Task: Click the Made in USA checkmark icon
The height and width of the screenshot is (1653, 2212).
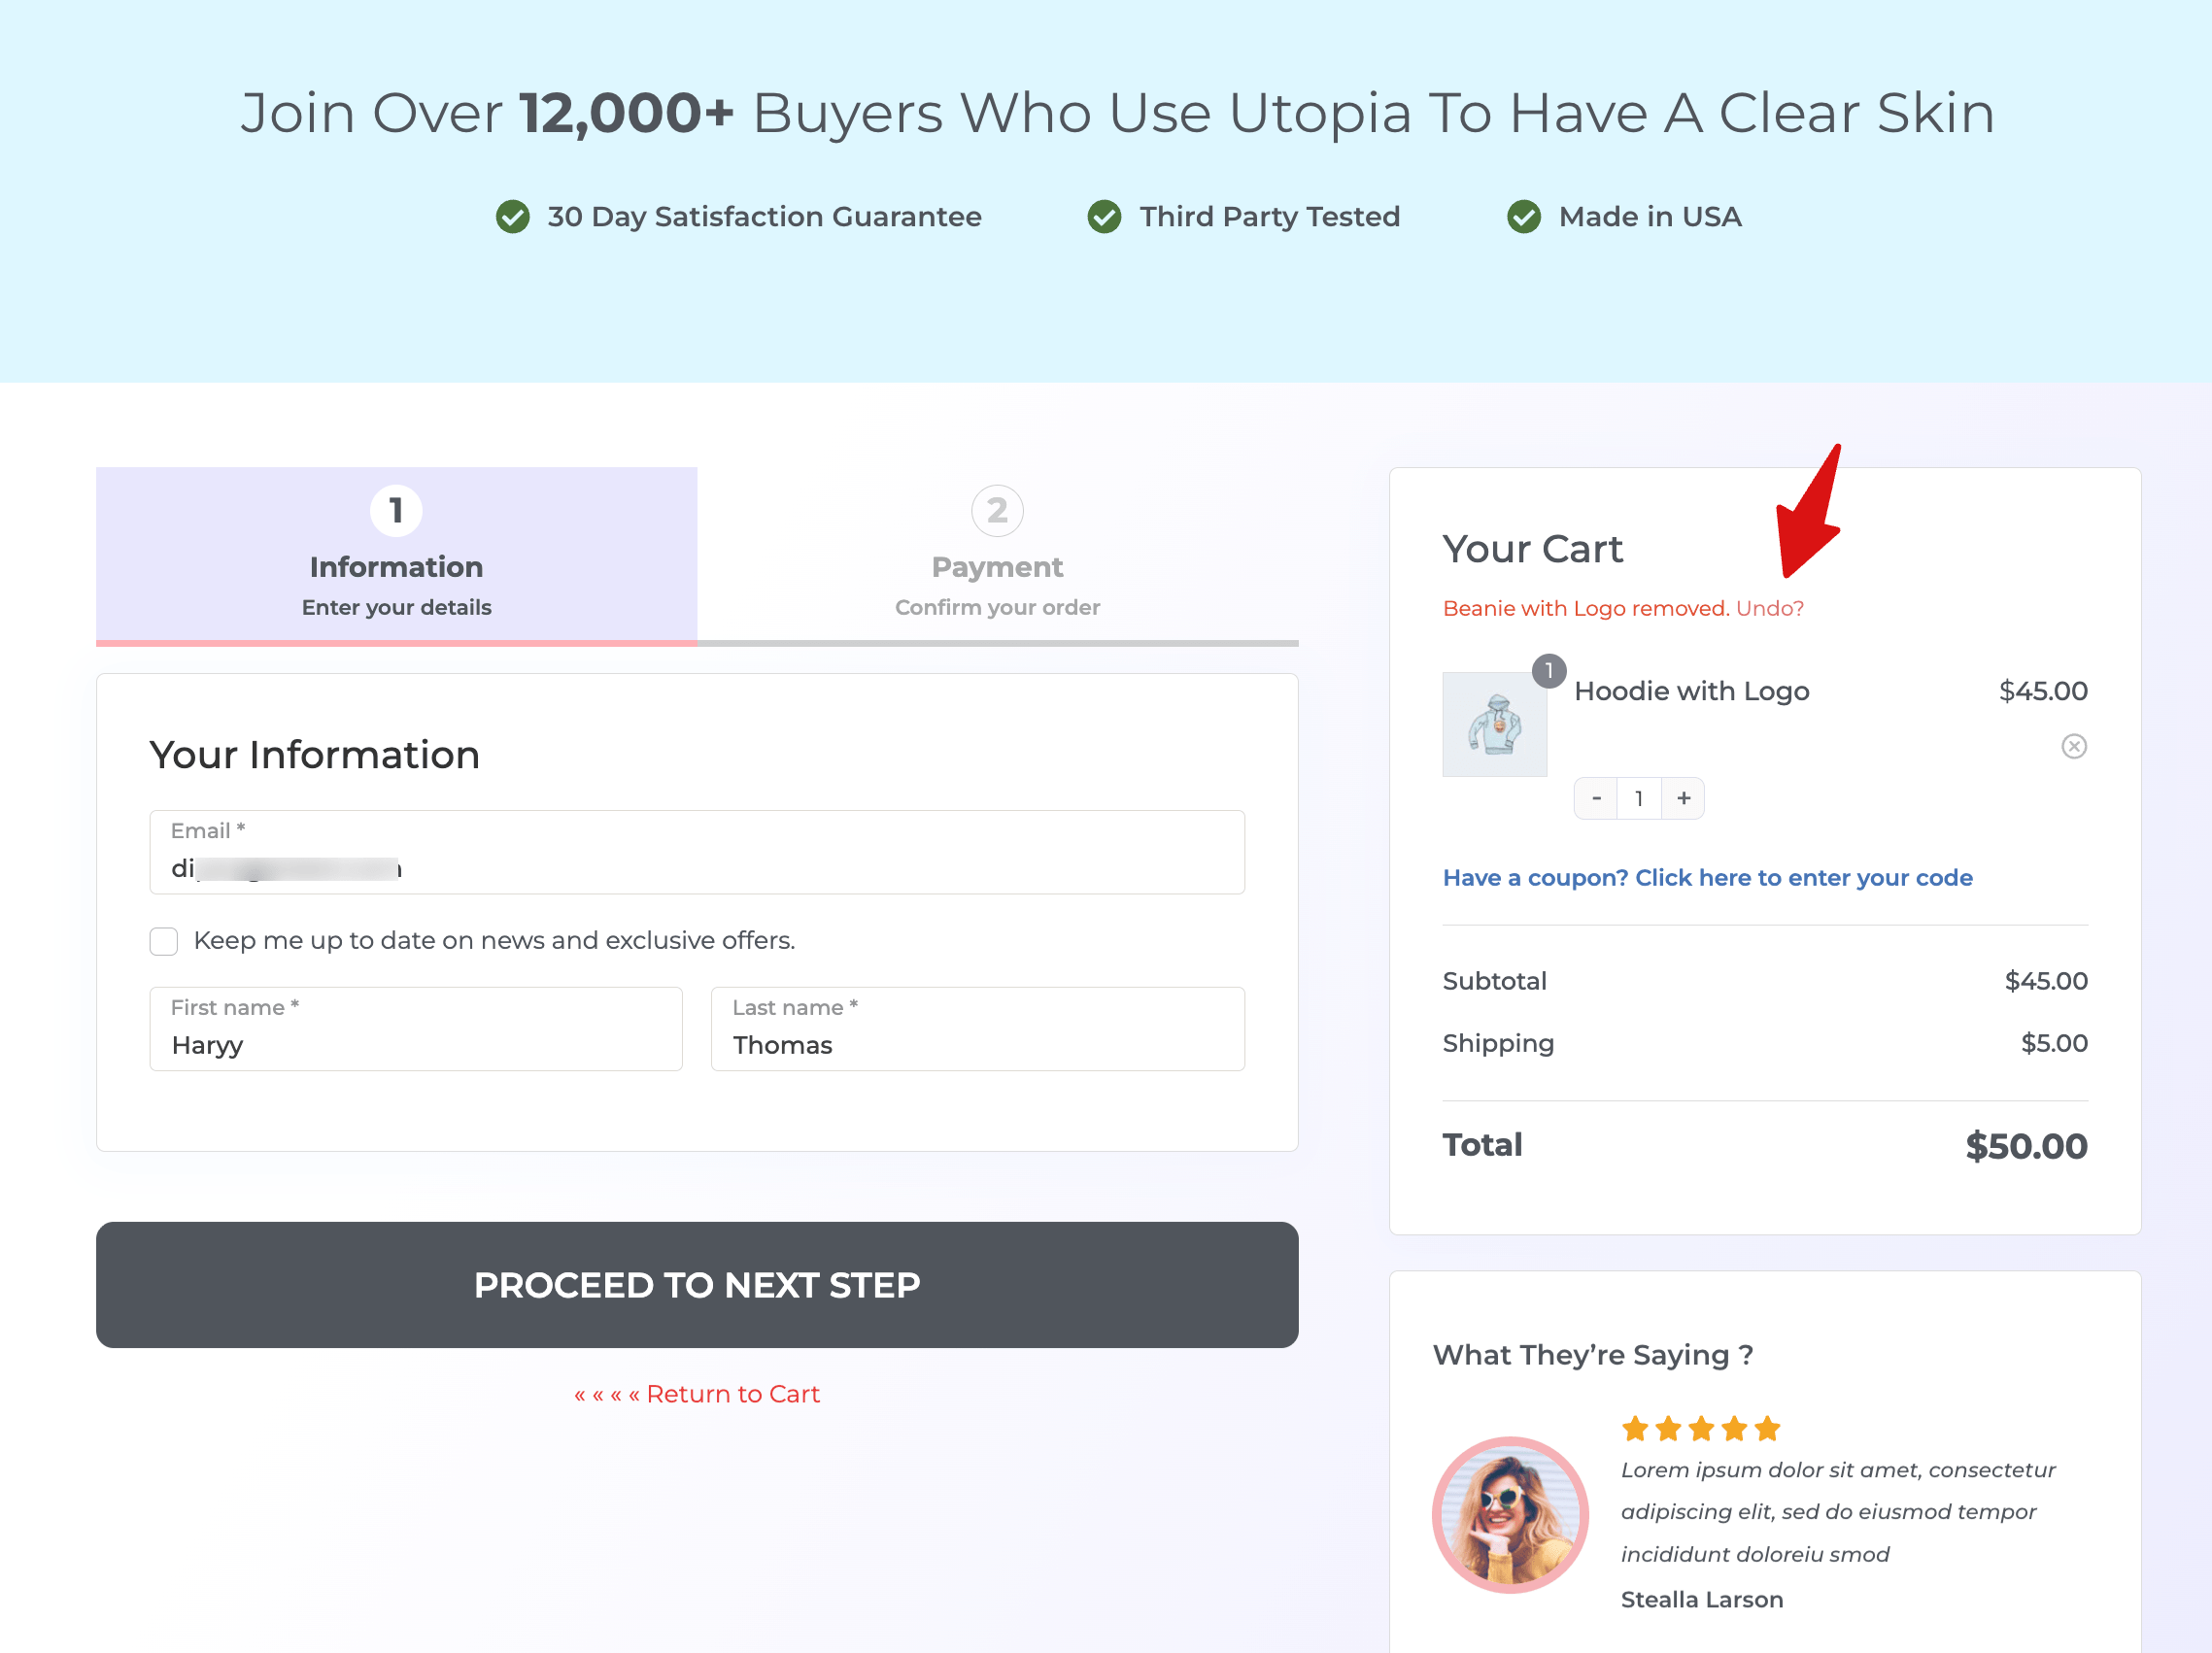Action: click(1524, 216)
